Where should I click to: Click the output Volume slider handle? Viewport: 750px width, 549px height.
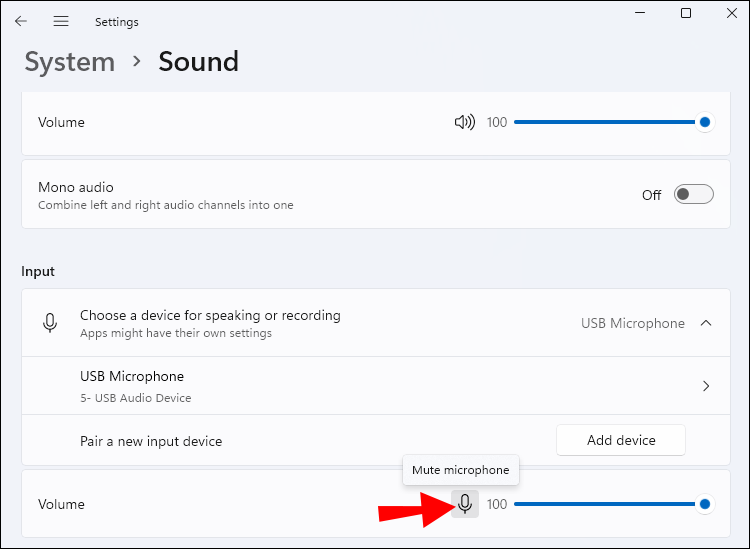(x=705, y=122)
